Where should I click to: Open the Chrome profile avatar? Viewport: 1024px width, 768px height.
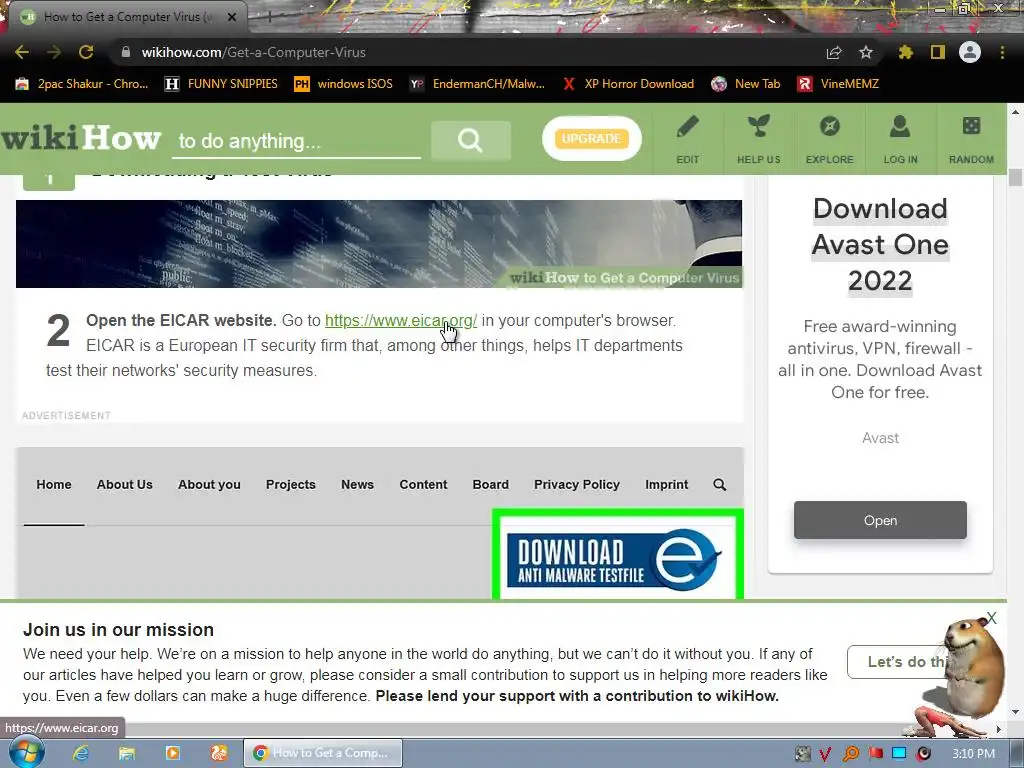pyautogui.click(x=970, y=52)
